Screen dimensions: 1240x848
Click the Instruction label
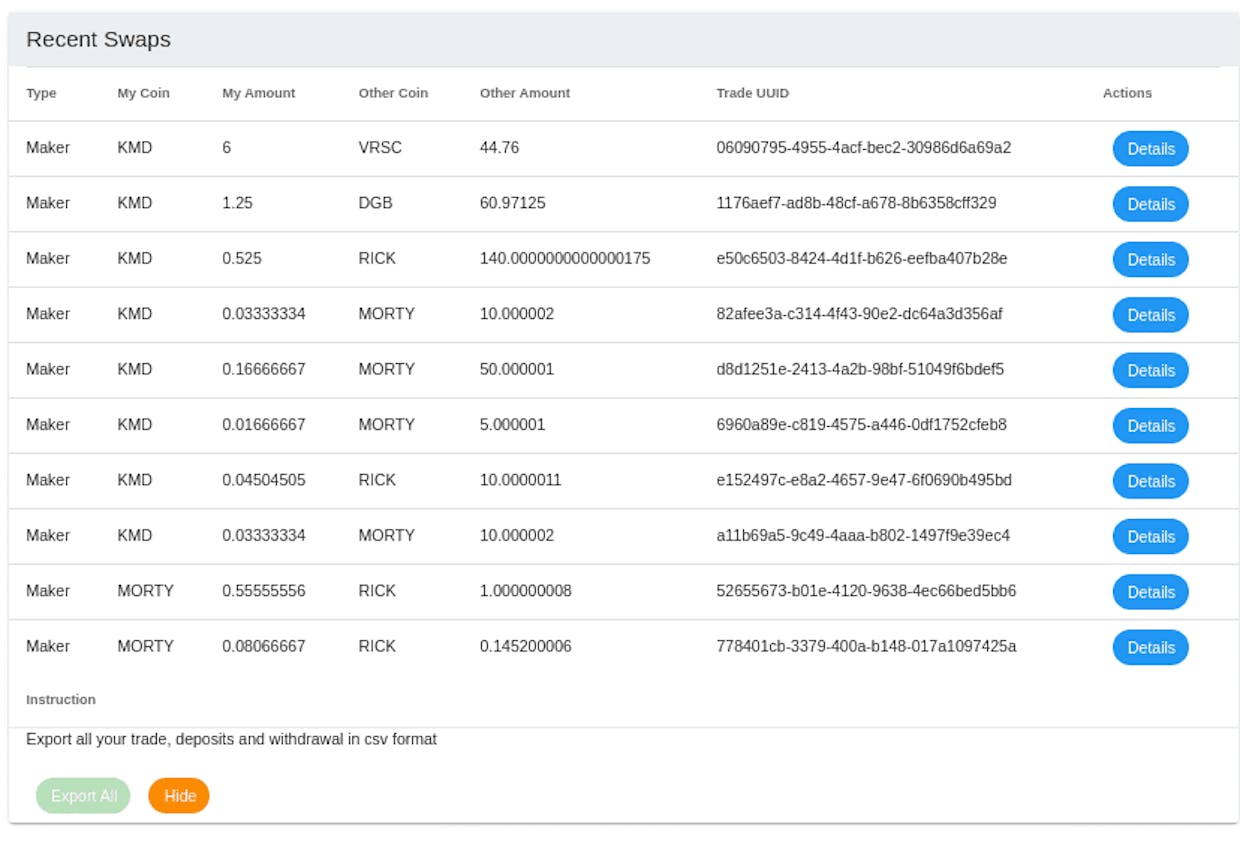point(61,700)
